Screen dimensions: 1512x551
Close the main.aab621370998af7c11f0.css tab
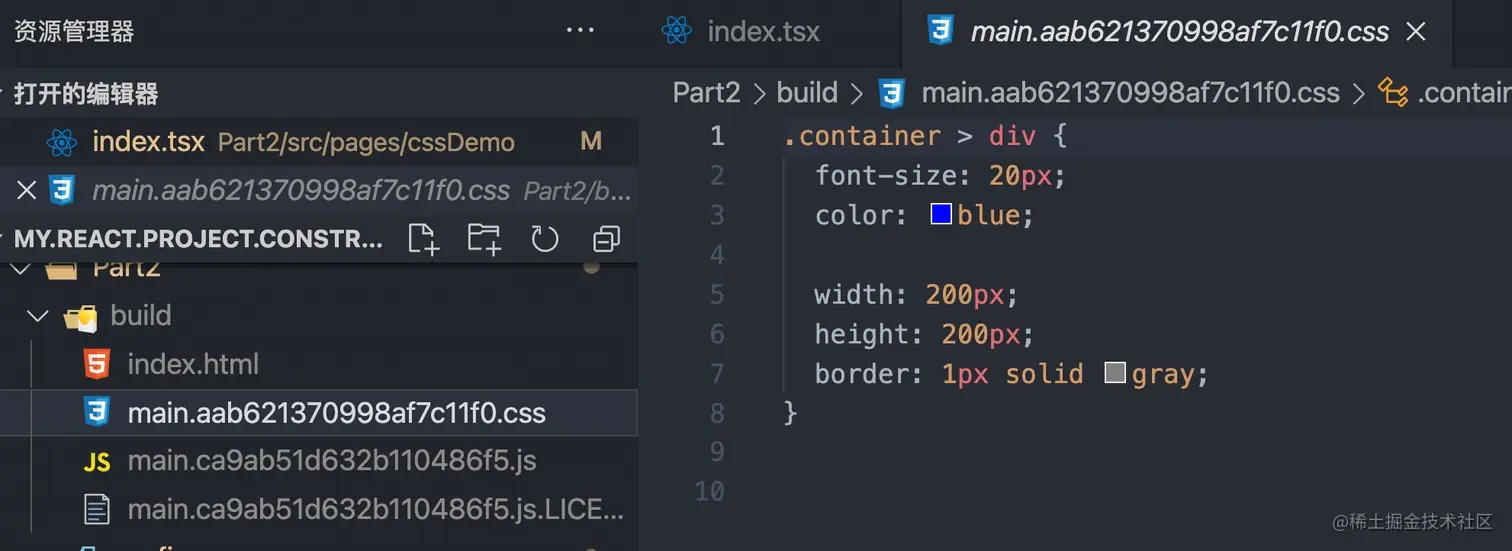coord(1416,32)
